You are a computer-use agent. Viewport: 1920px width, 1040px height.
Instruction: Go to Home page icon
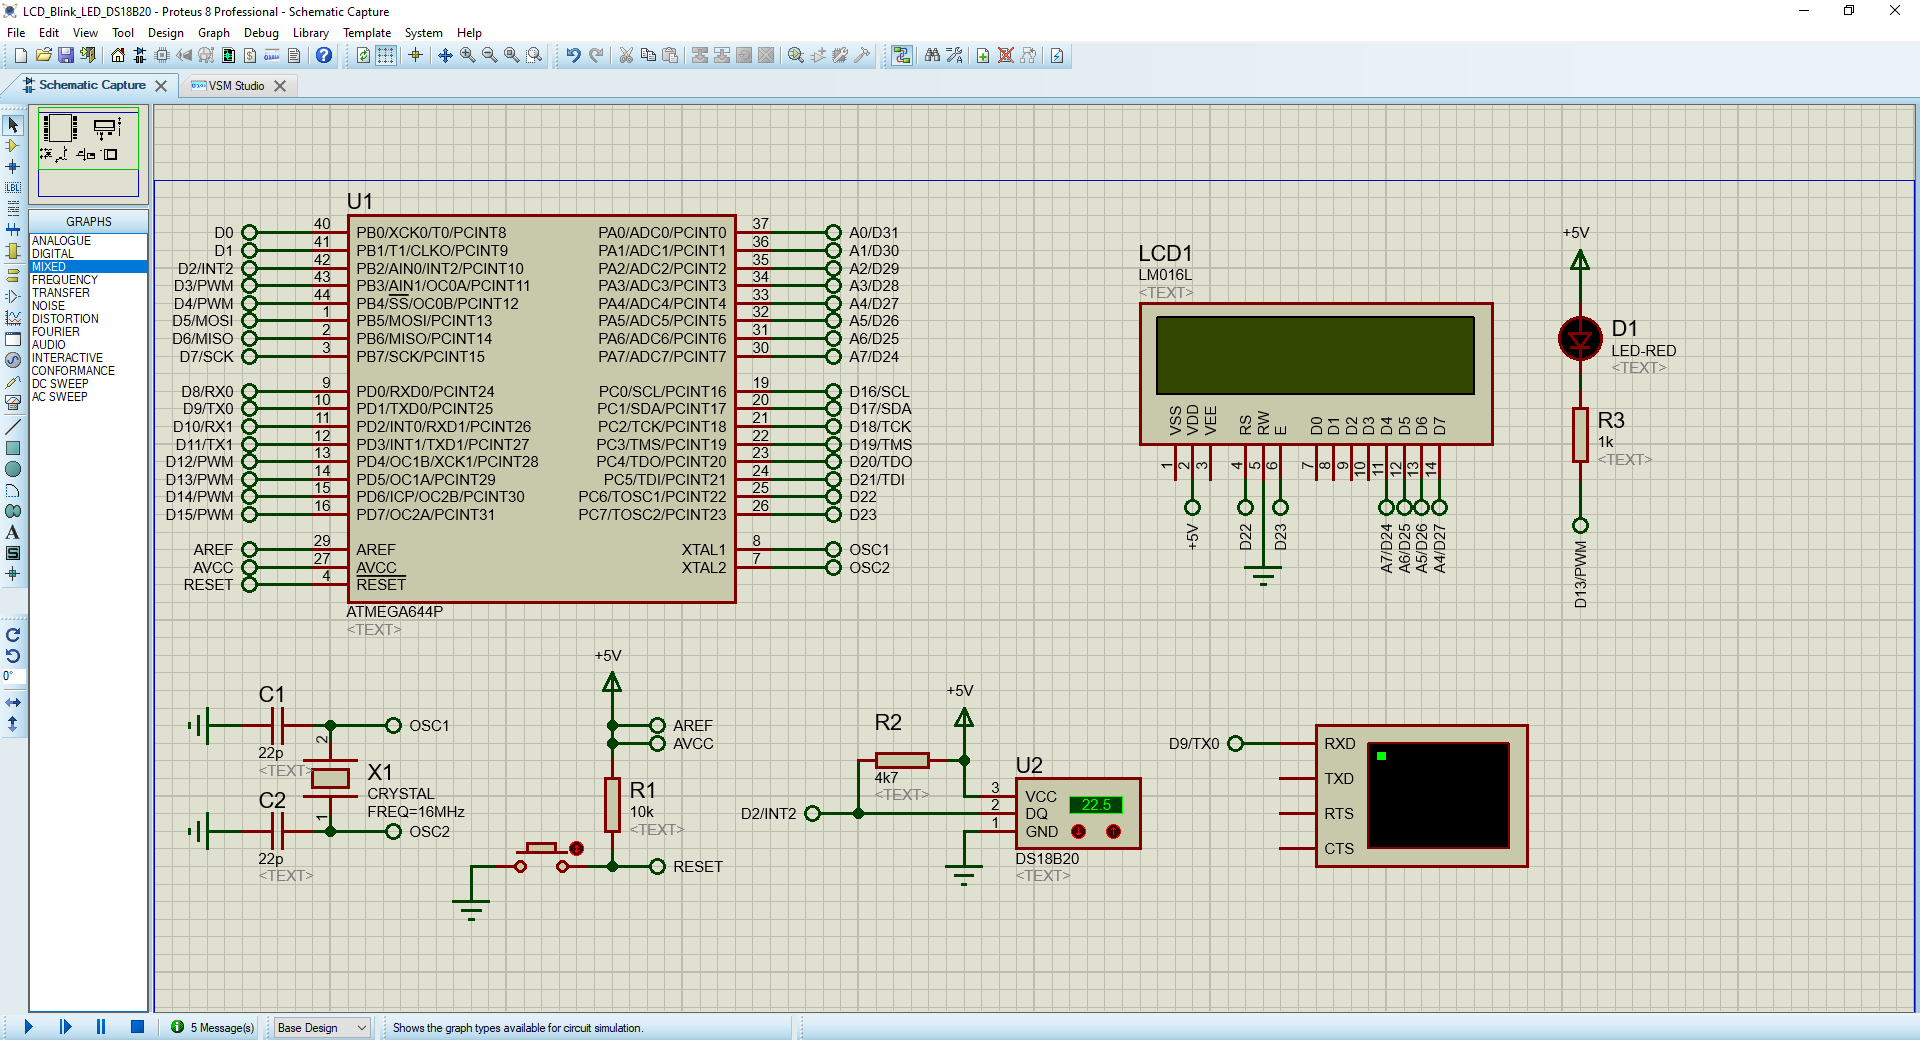[118, 56]
